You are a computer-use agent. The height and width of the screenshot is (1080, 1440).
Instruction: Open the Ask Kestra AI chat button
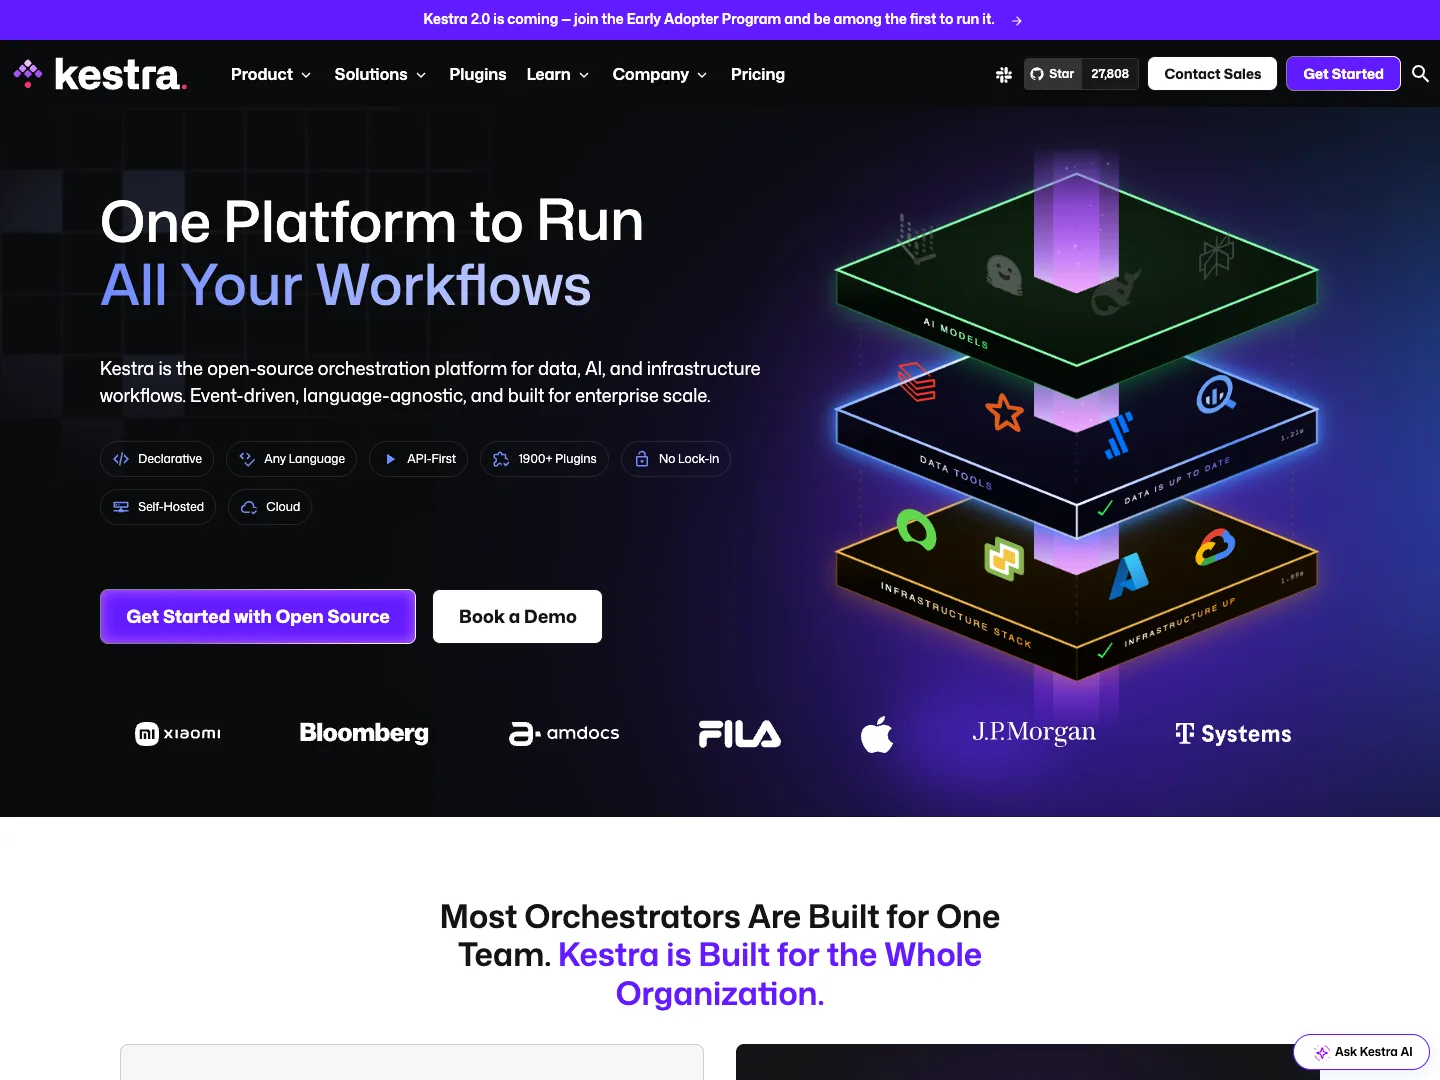1361,1052
